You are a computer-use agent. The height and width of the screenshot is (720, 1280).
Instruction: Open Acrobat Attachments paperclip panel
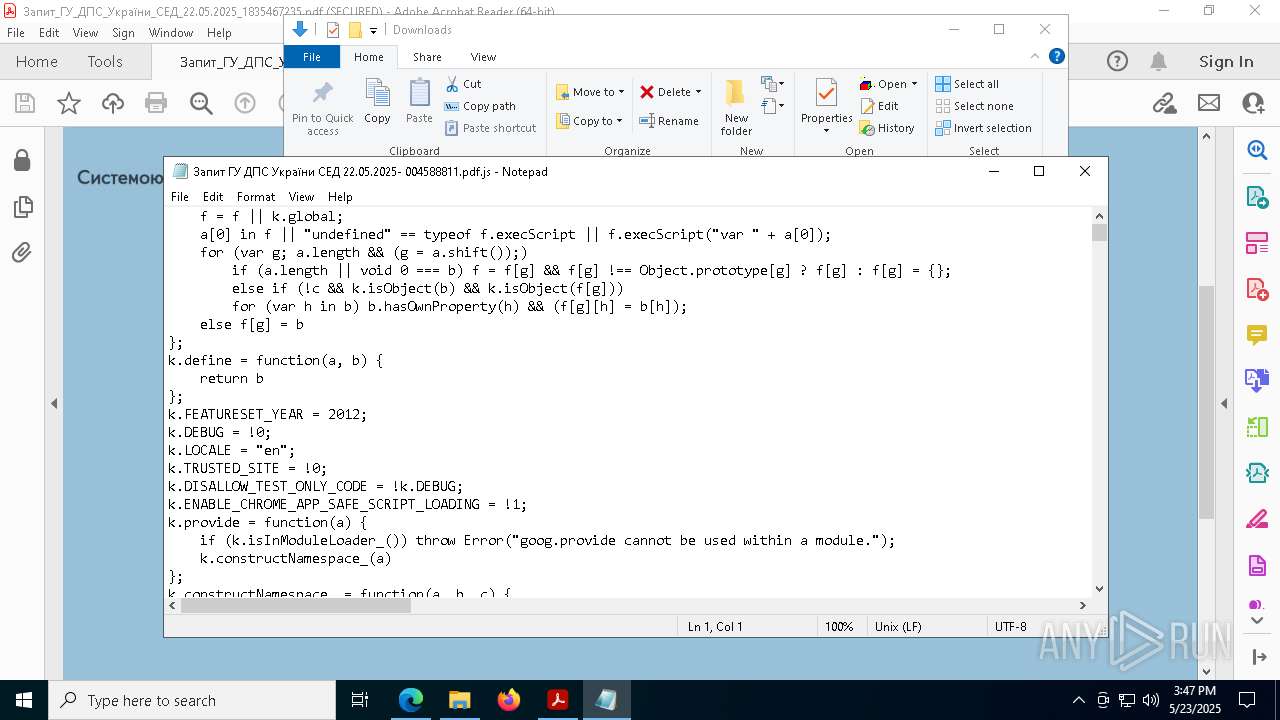pyautogui.click(x=22, y=253)
